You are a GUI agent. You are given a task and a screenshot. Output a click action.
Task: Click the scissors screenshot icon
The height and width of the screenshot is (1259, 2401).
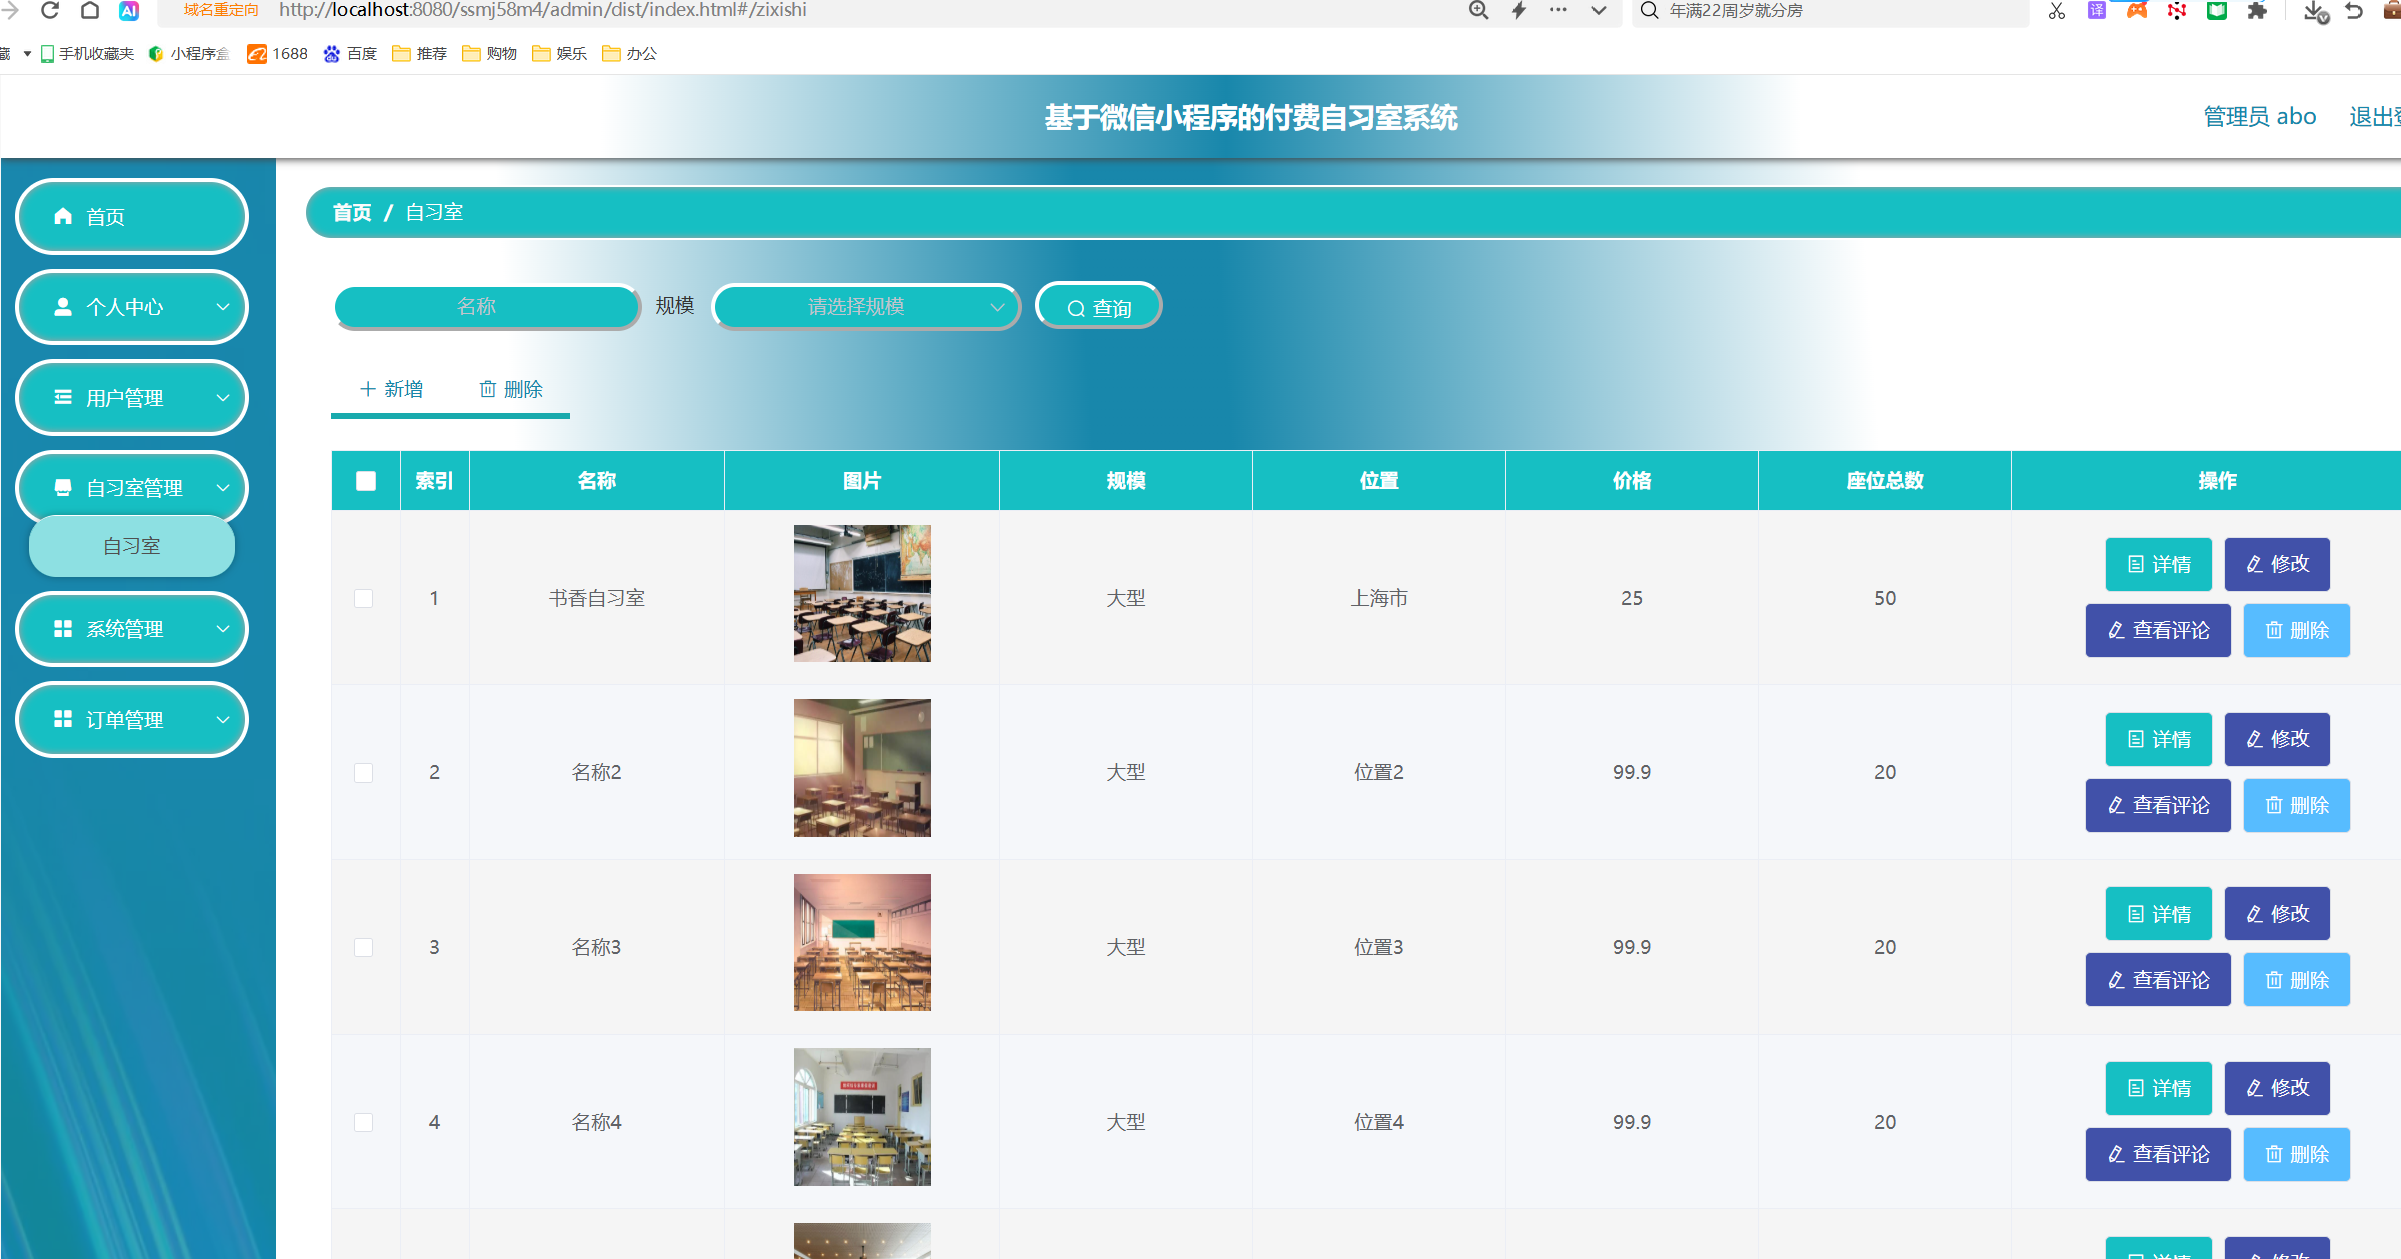coord(2057,11)
